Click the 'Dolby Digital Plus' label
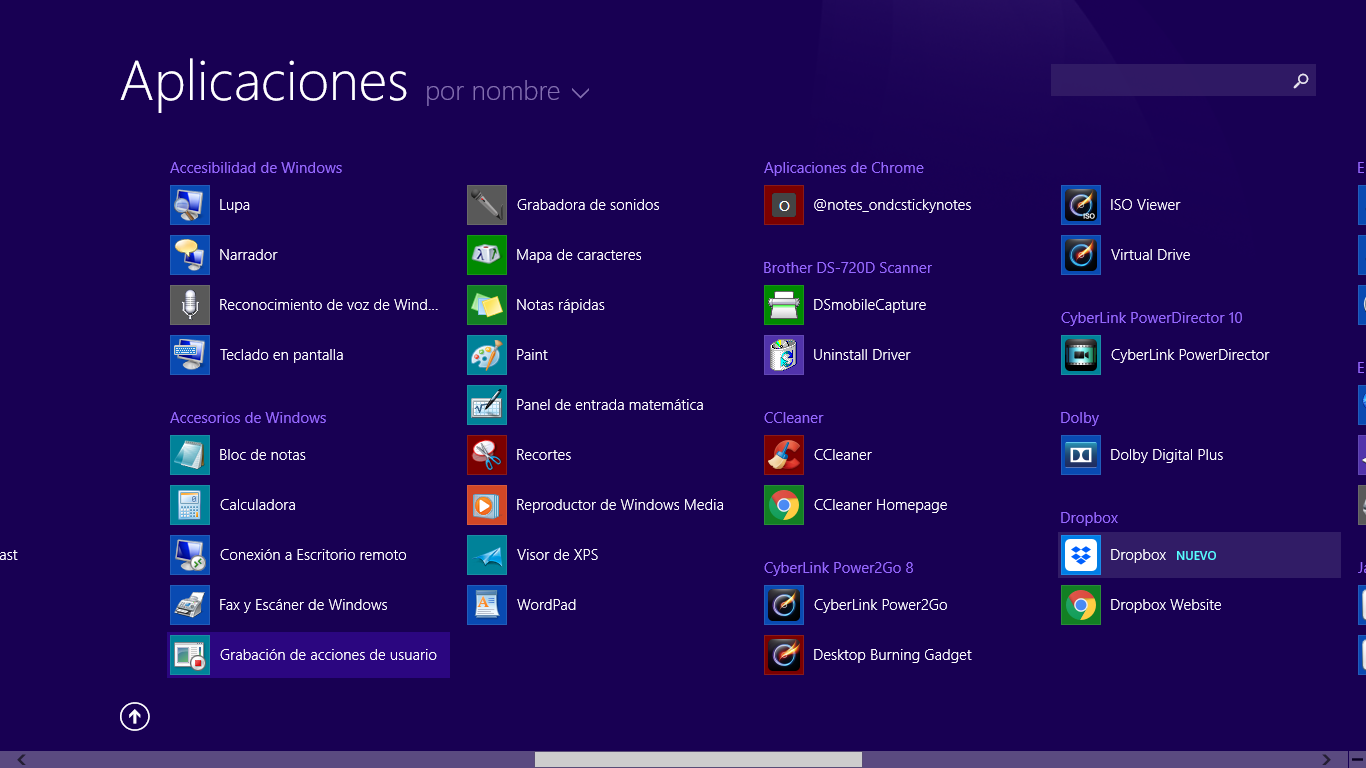 [x=1167, y=455]
